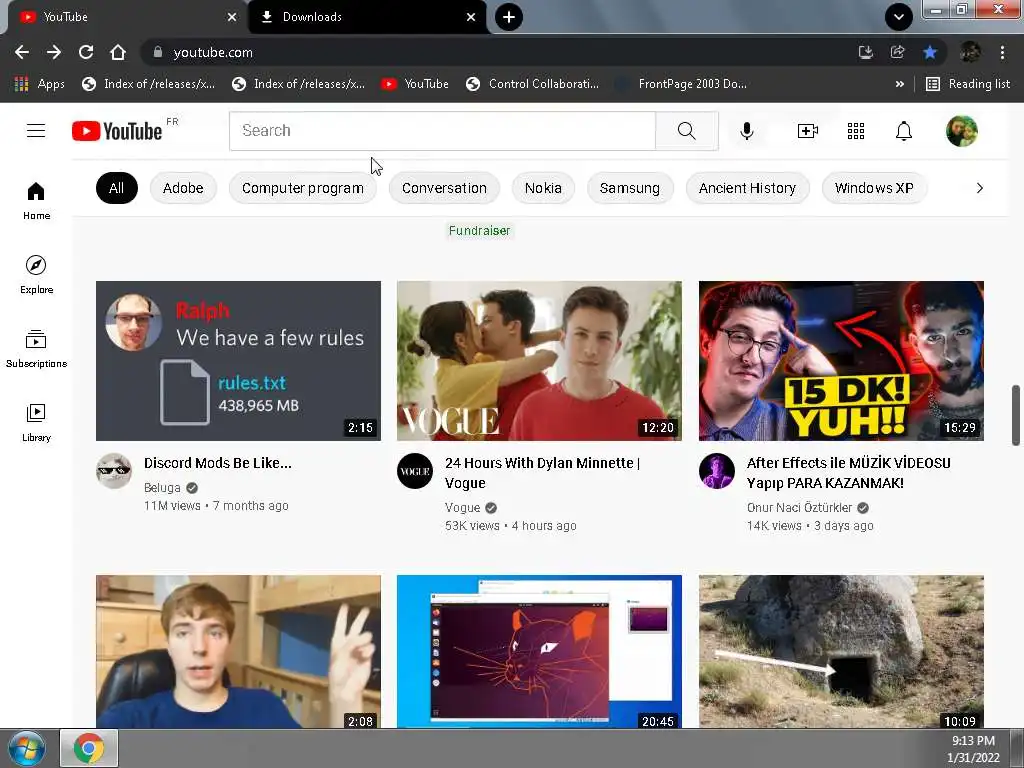This screenshot has width=1024, height=768.
Task: Open the YouTube account avatar menu
Action: [x=961, y=131]
